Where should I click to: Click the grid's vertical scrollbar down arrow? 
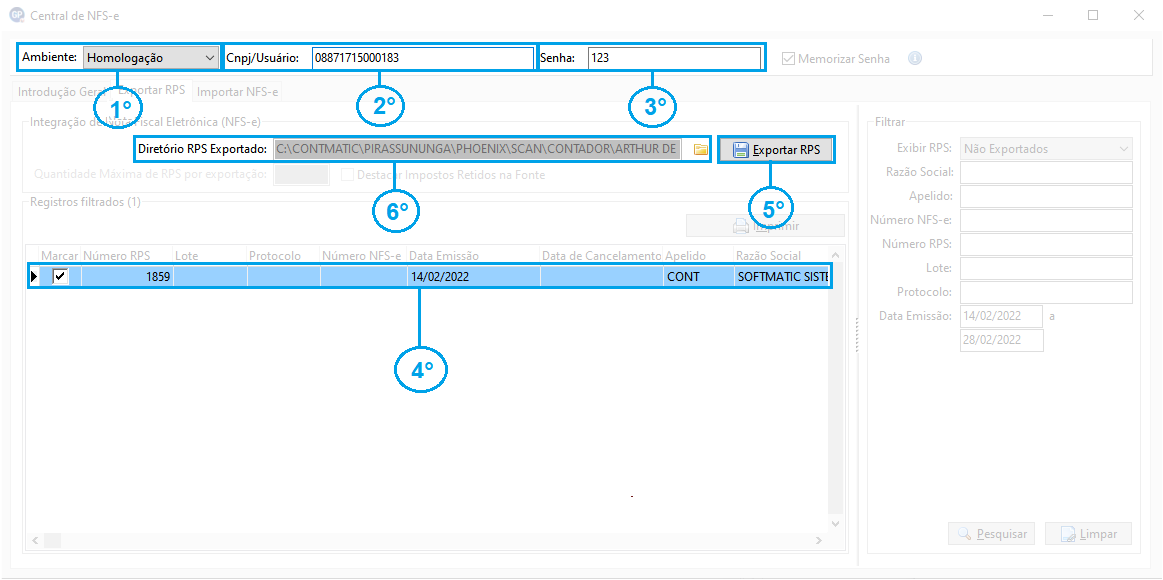tap(835, 522)
